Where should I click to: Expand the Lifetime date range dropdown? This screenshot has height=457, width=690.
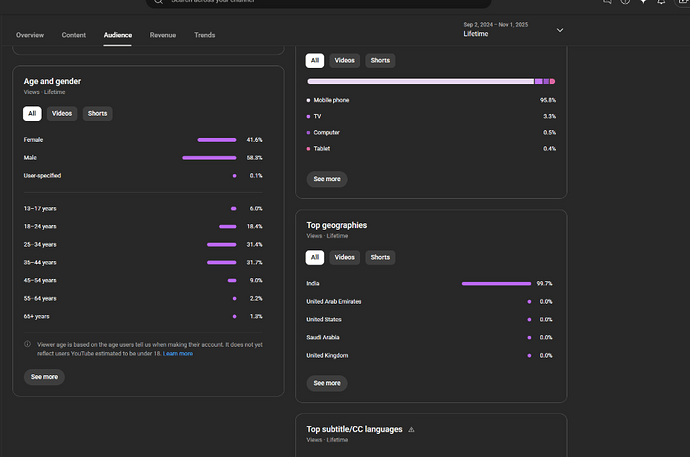559,30
